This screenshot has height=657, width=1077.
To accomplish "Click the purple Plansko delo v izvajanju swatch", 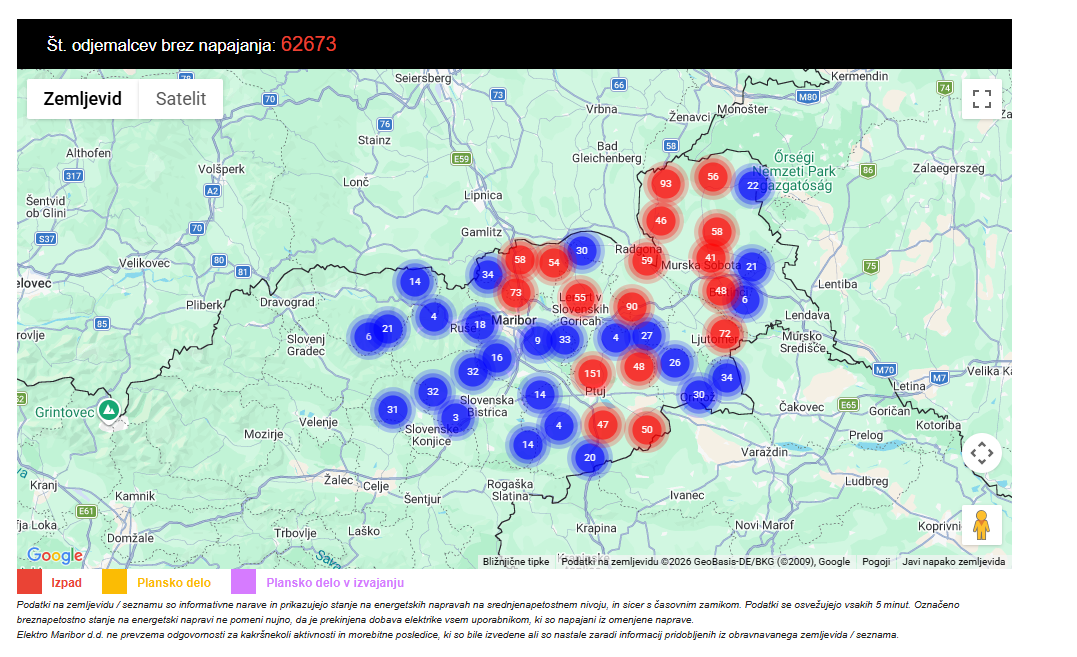I will [x=244, y=582].
